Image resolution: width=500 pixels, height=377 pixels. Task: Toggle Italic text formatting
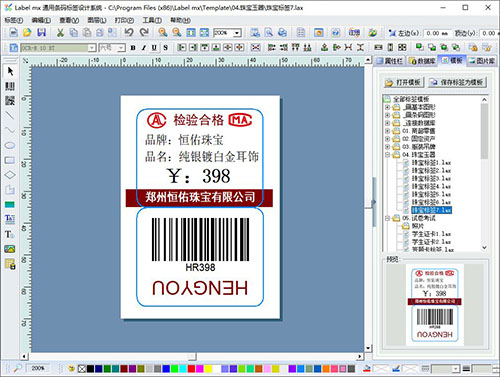point(144,48)
